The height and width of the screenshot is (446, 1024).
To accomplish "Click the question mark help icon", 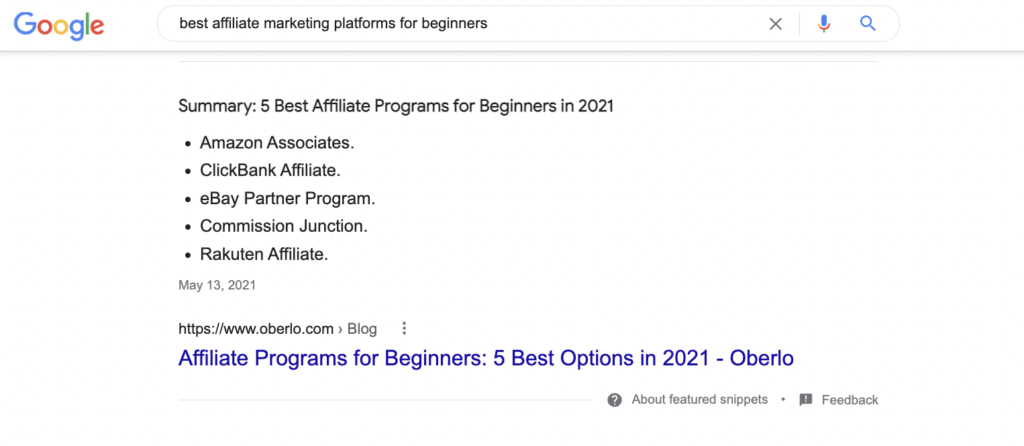I will 615,400.
